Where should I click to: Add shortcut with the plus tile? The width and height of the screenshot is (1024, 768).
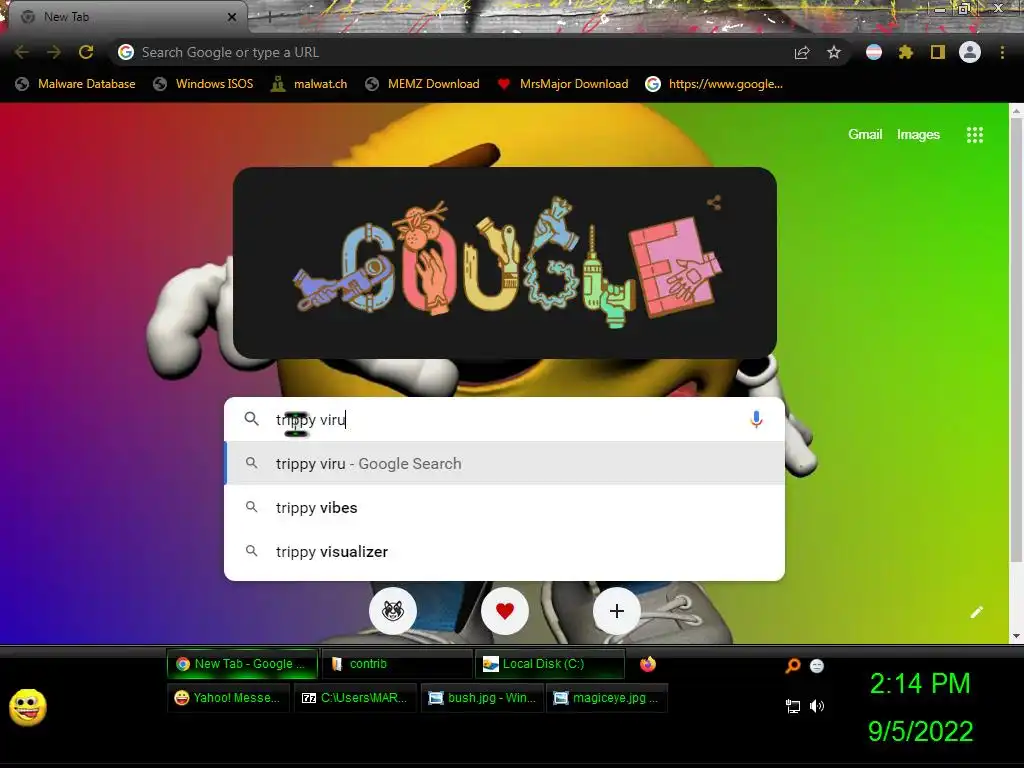tap(616, 611)
